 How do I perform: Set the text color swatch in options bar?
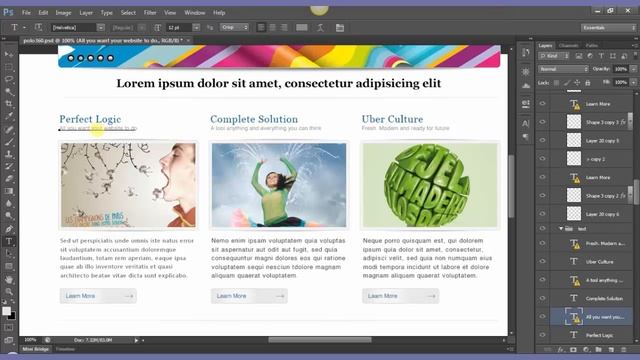coord(302,27)
